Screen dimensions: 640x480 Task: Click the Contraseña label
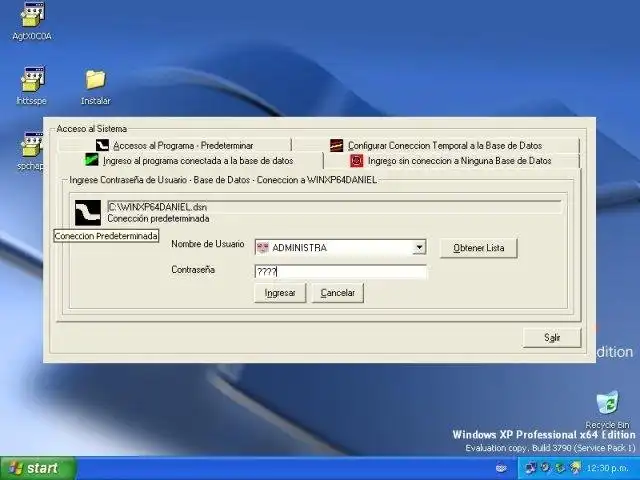(193, 269)
